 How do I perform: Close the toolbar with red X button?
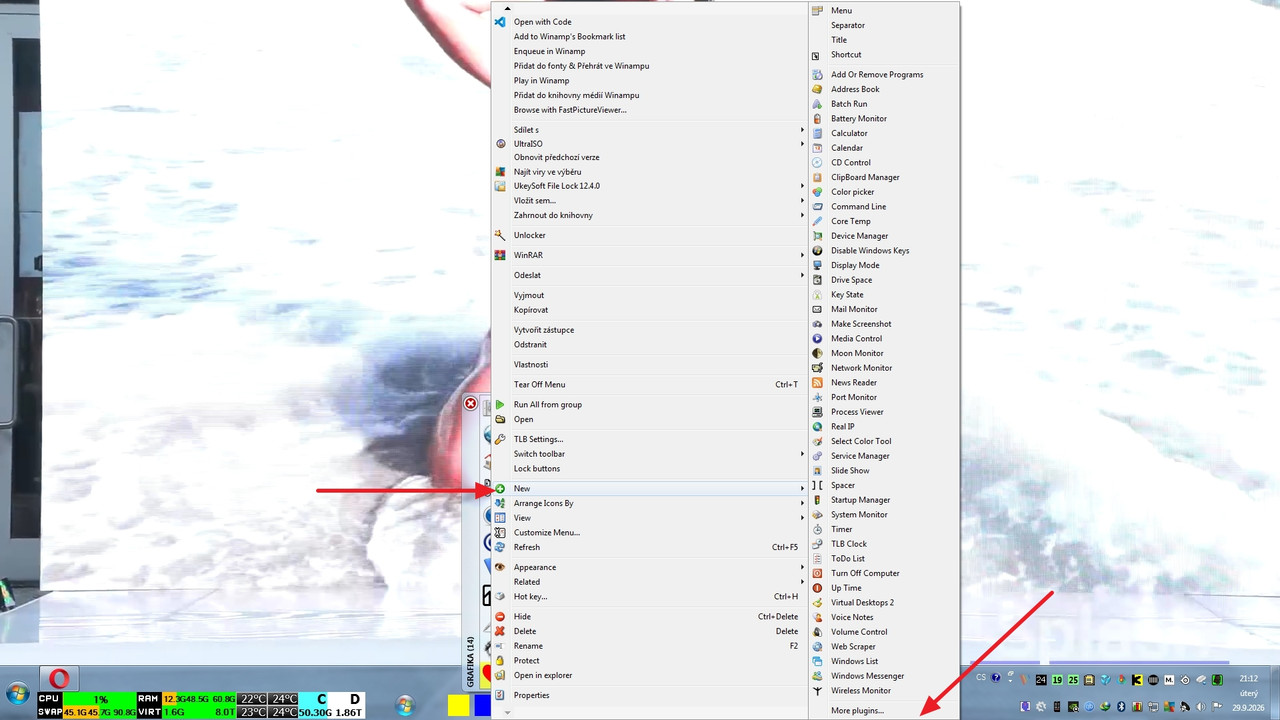470,404
